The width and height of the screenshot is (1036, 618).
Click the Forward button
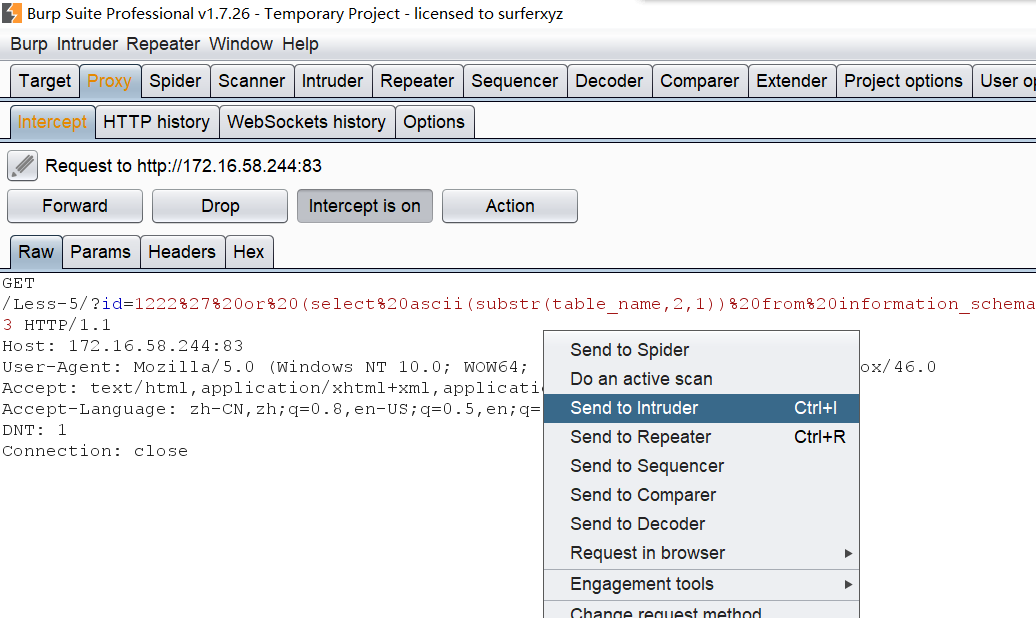point(75,206)
